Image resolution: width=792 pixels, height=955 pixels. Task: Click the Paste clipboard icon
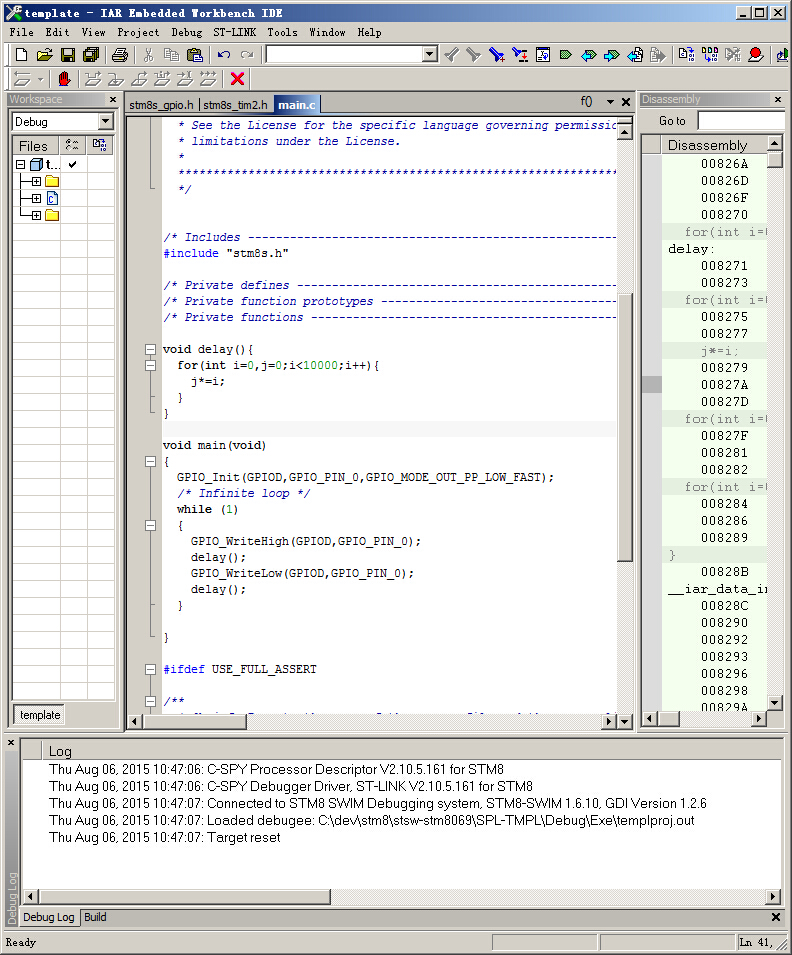point(195,54)
